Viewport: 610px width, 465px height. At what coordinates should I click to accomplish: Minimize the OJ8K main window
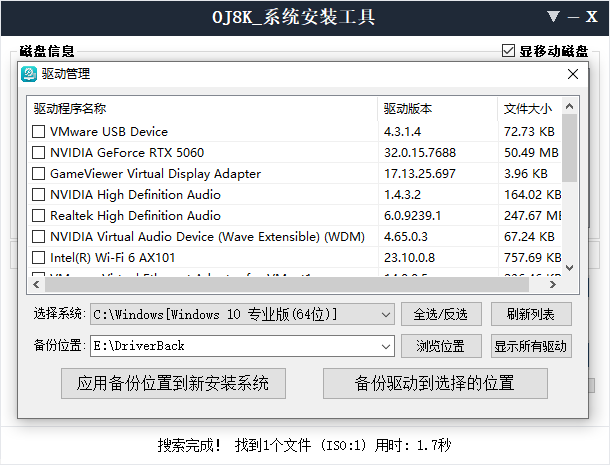coord(573,17)
